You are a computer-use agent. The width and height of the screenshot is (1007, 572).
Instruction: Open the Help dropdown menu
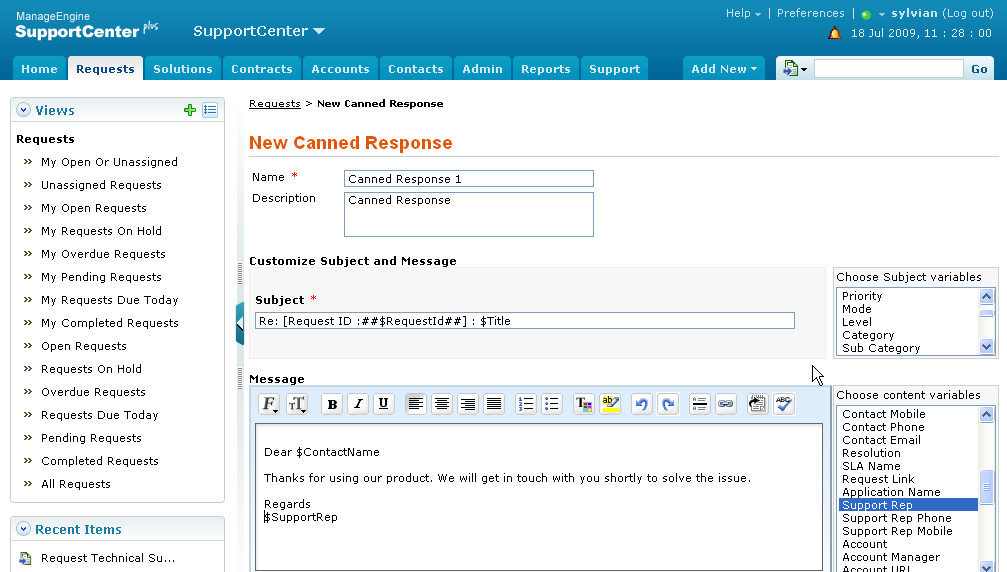point(743,13)
